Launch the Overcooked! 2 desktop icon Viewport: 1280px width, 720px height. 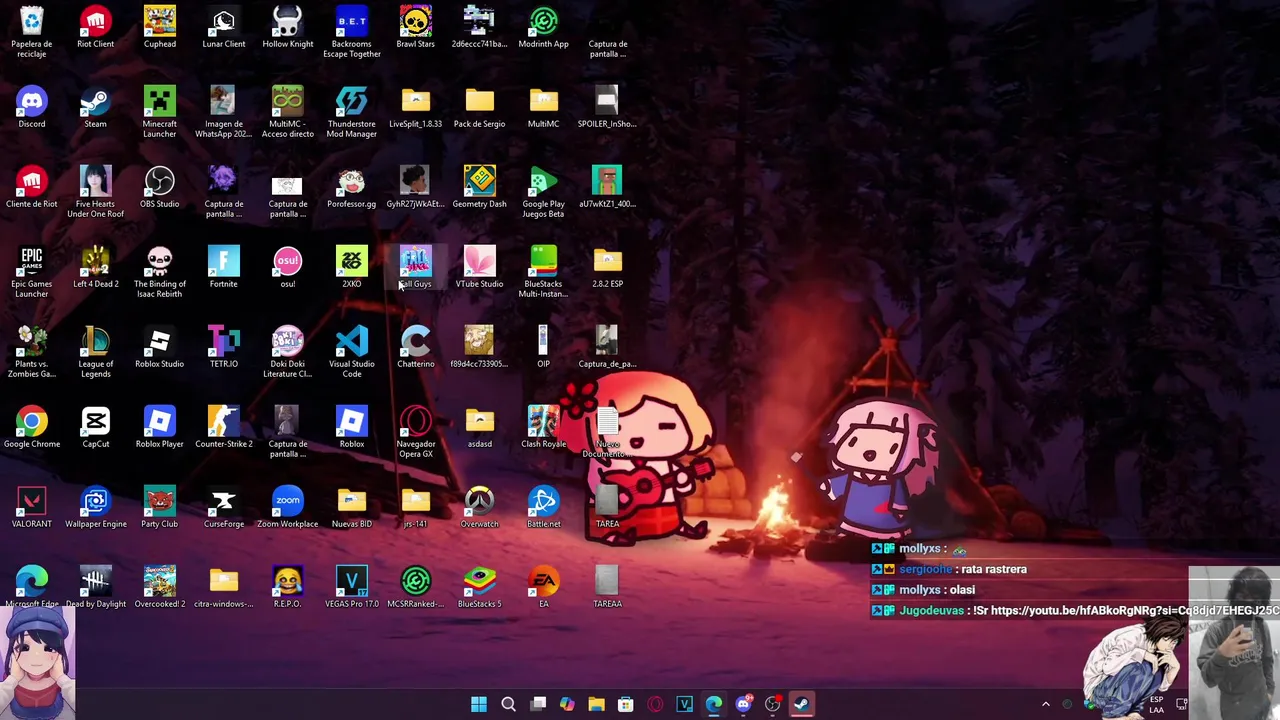point(160,587)
